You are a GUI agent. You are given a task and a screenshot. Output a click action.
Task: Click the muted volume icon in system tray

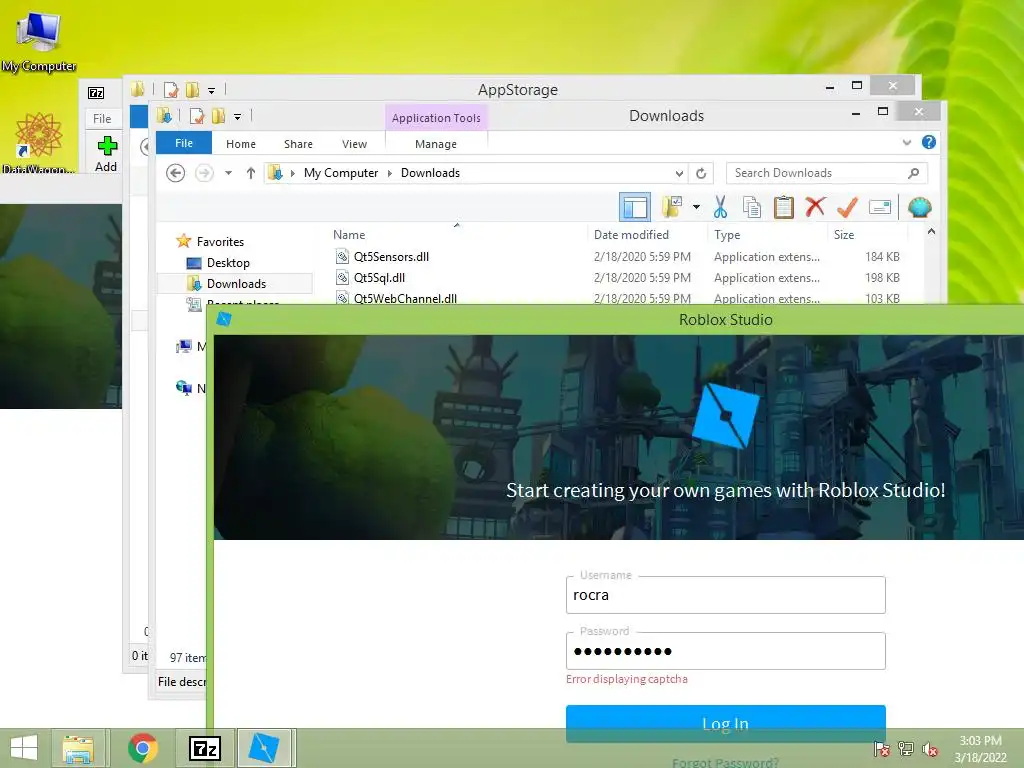tap(929, 749)
